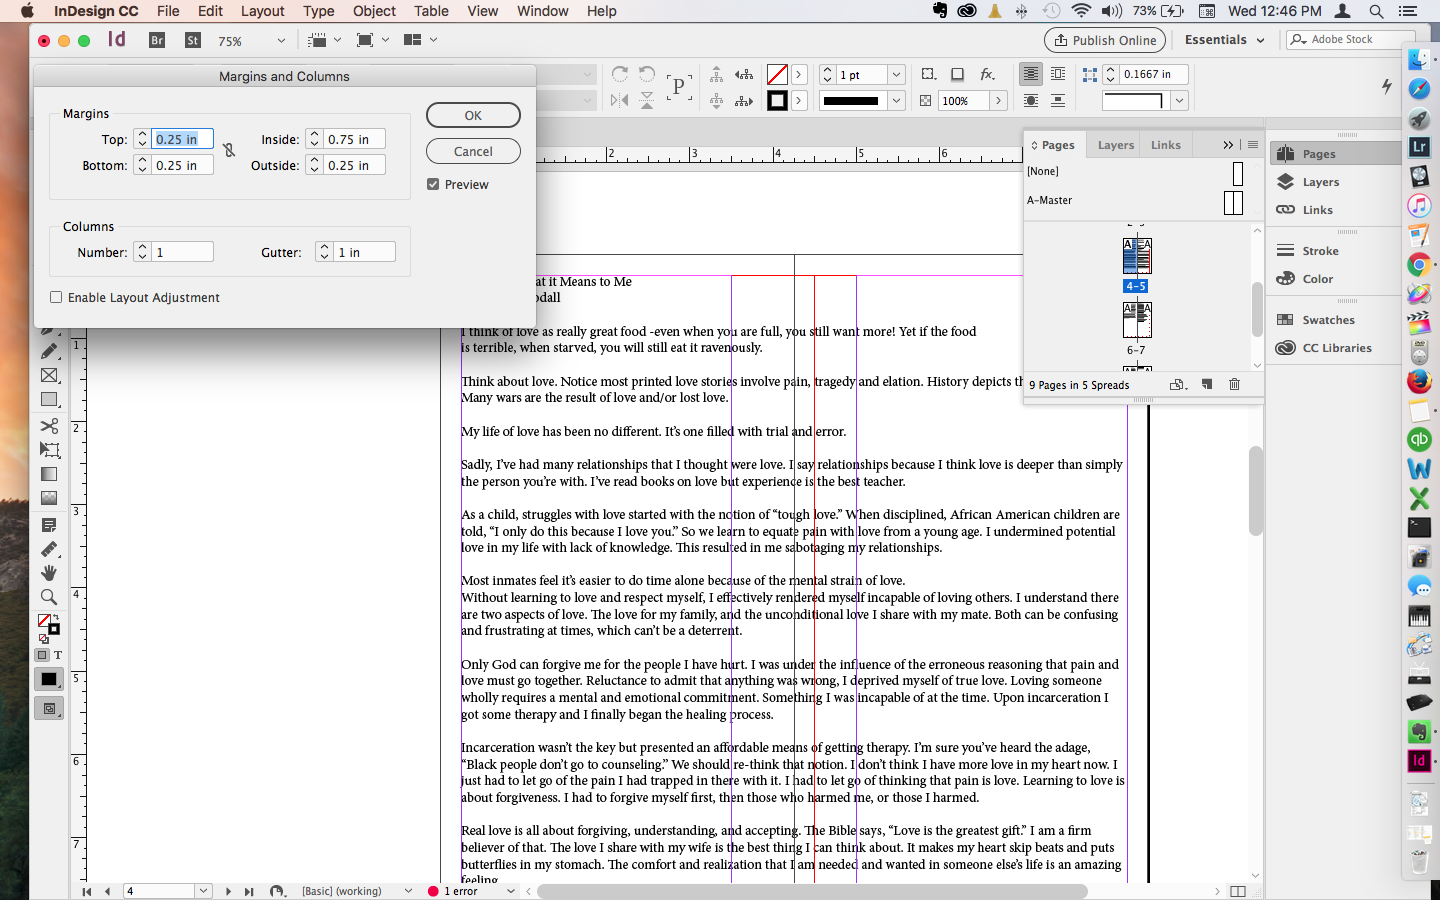Screen dimensions: 1440x900
Task: Toggle the margins chain link icon
Action: coord(229,151)
